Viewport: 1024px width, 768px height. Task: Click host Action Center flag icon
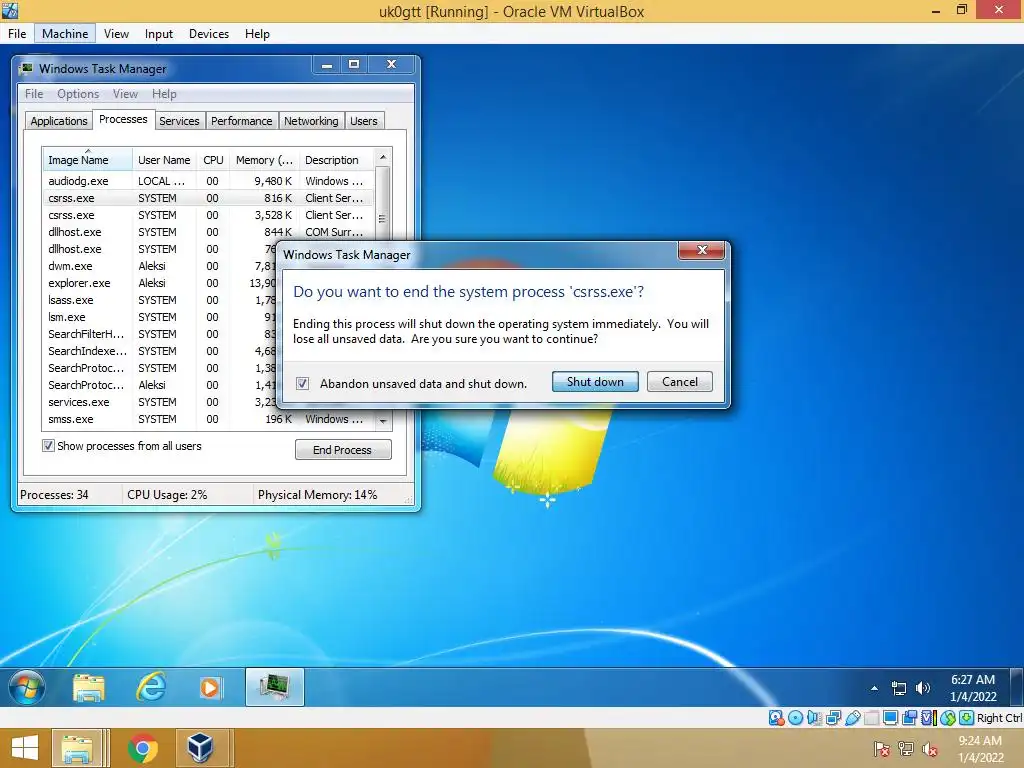click(x=882, y=749)
